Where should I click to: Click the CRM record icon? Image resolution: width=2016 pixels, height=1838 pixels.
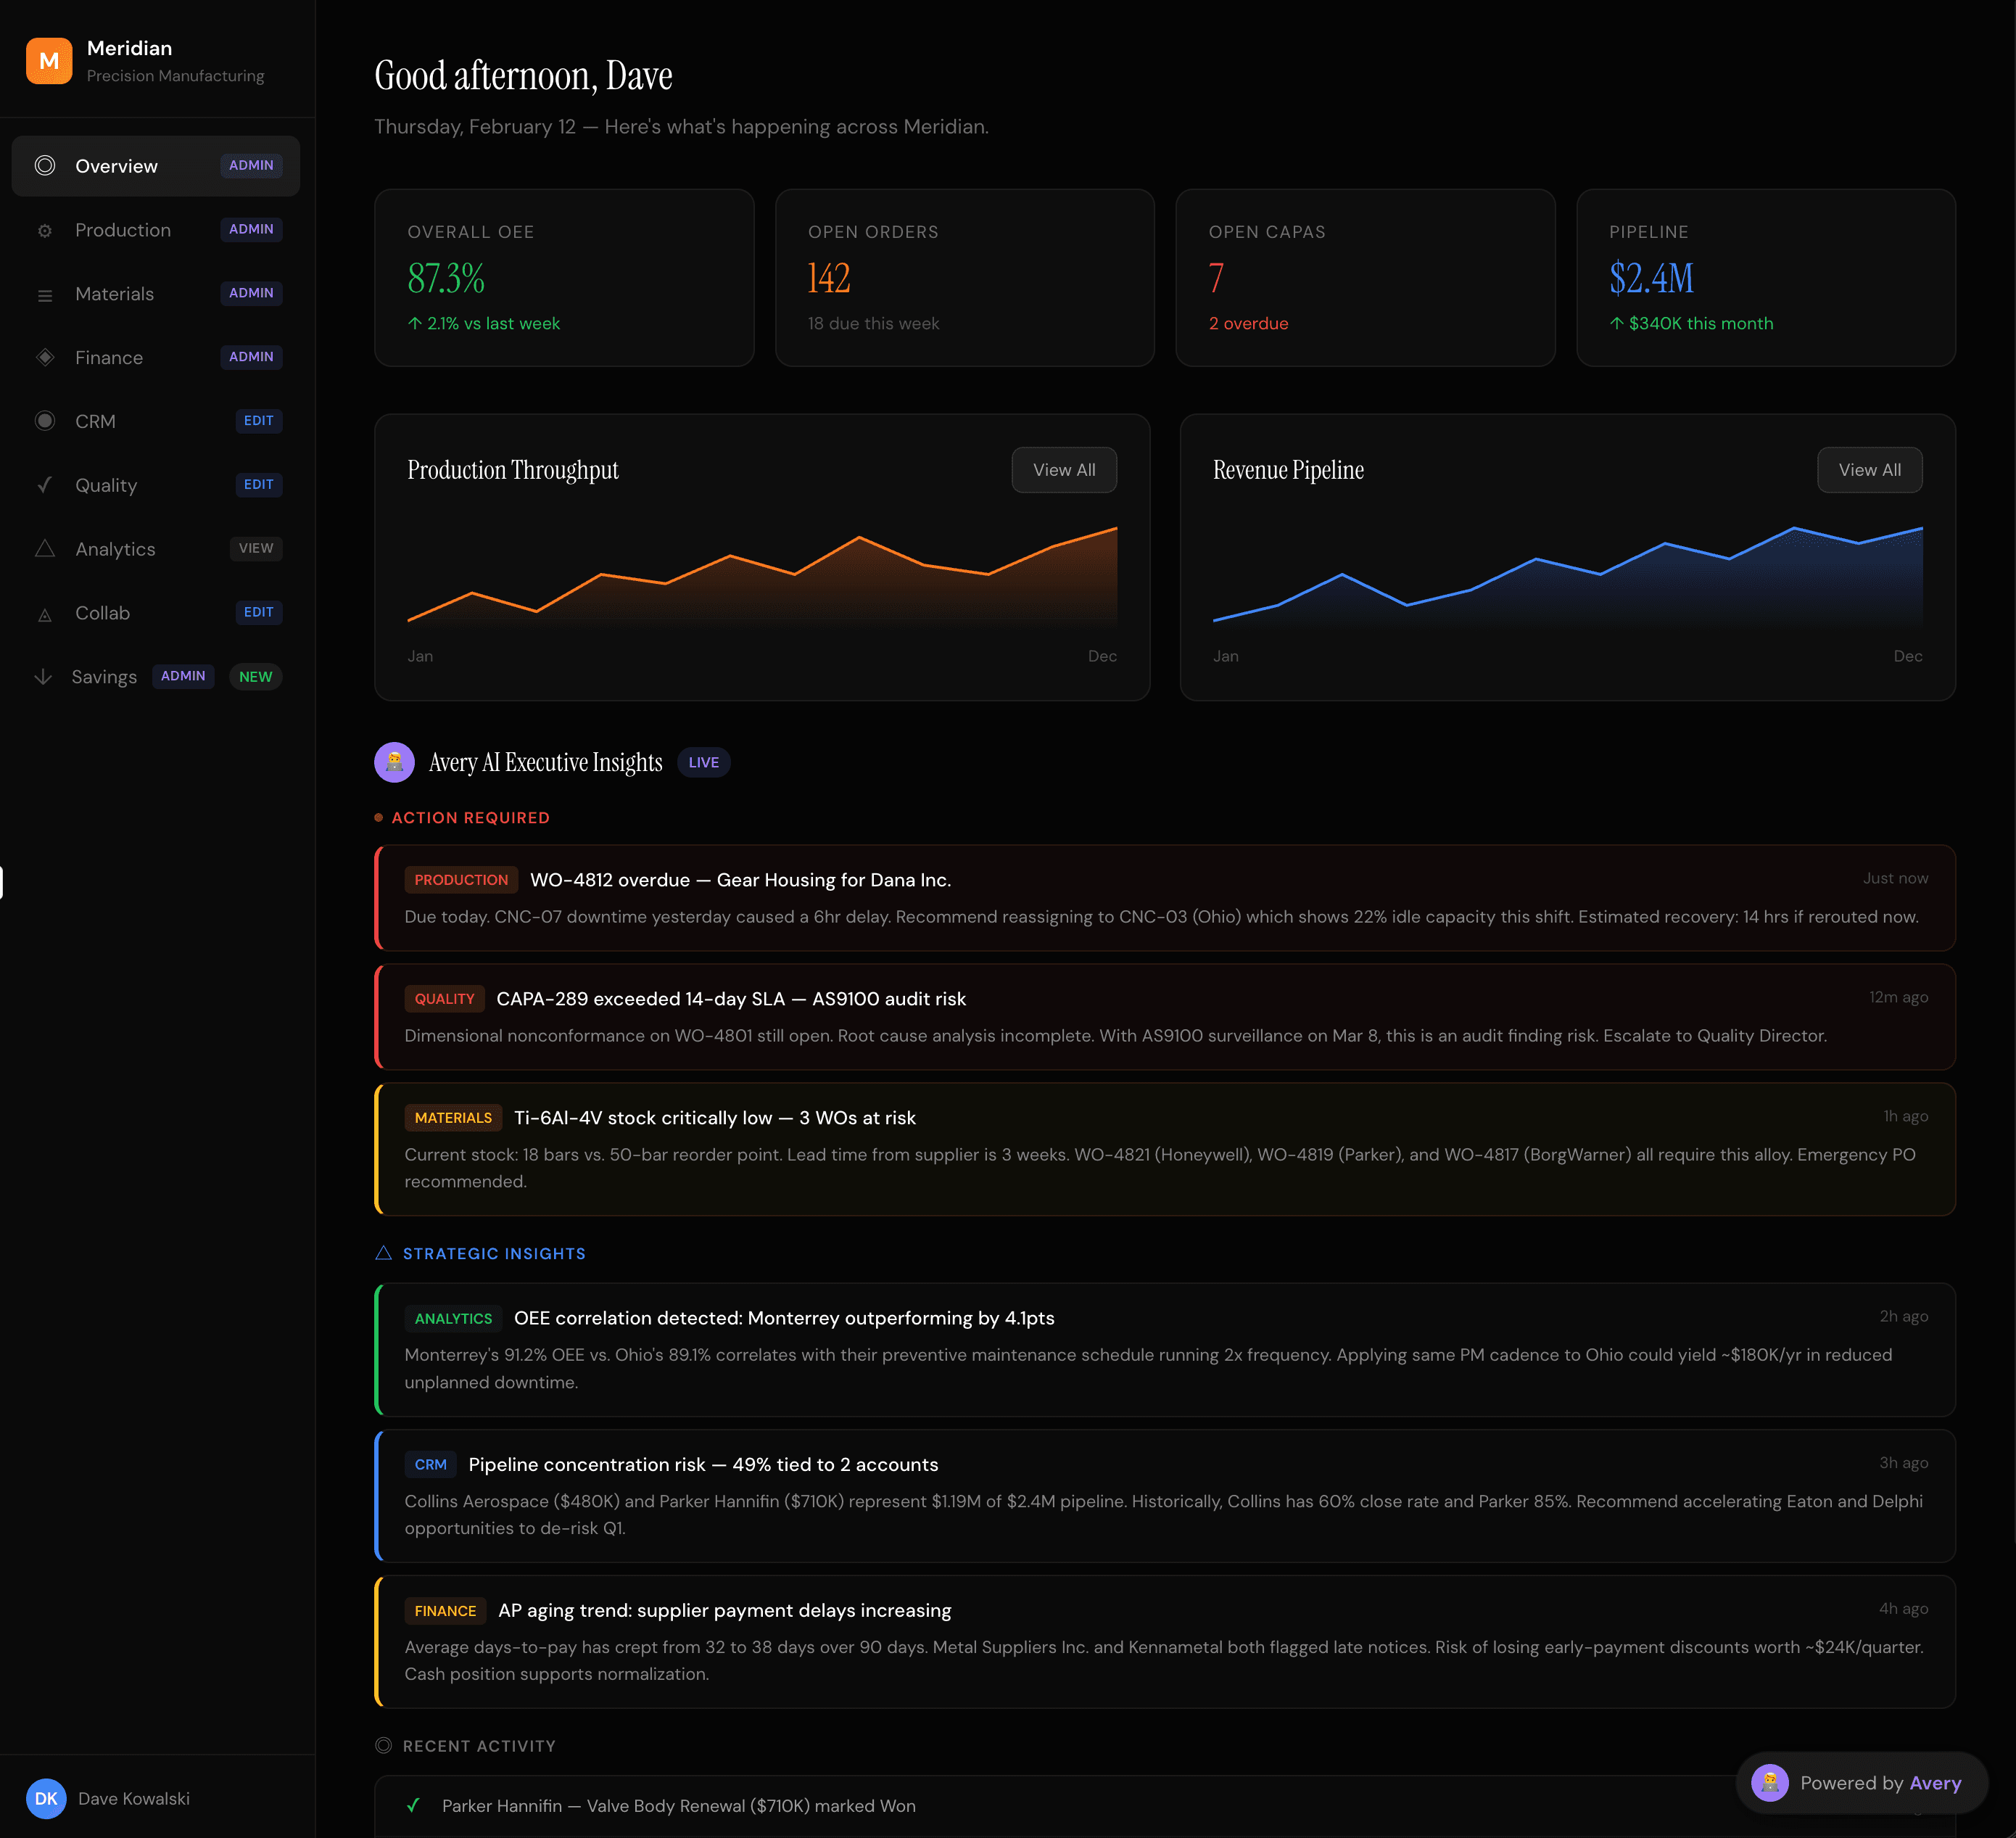[x=45, y=421]
